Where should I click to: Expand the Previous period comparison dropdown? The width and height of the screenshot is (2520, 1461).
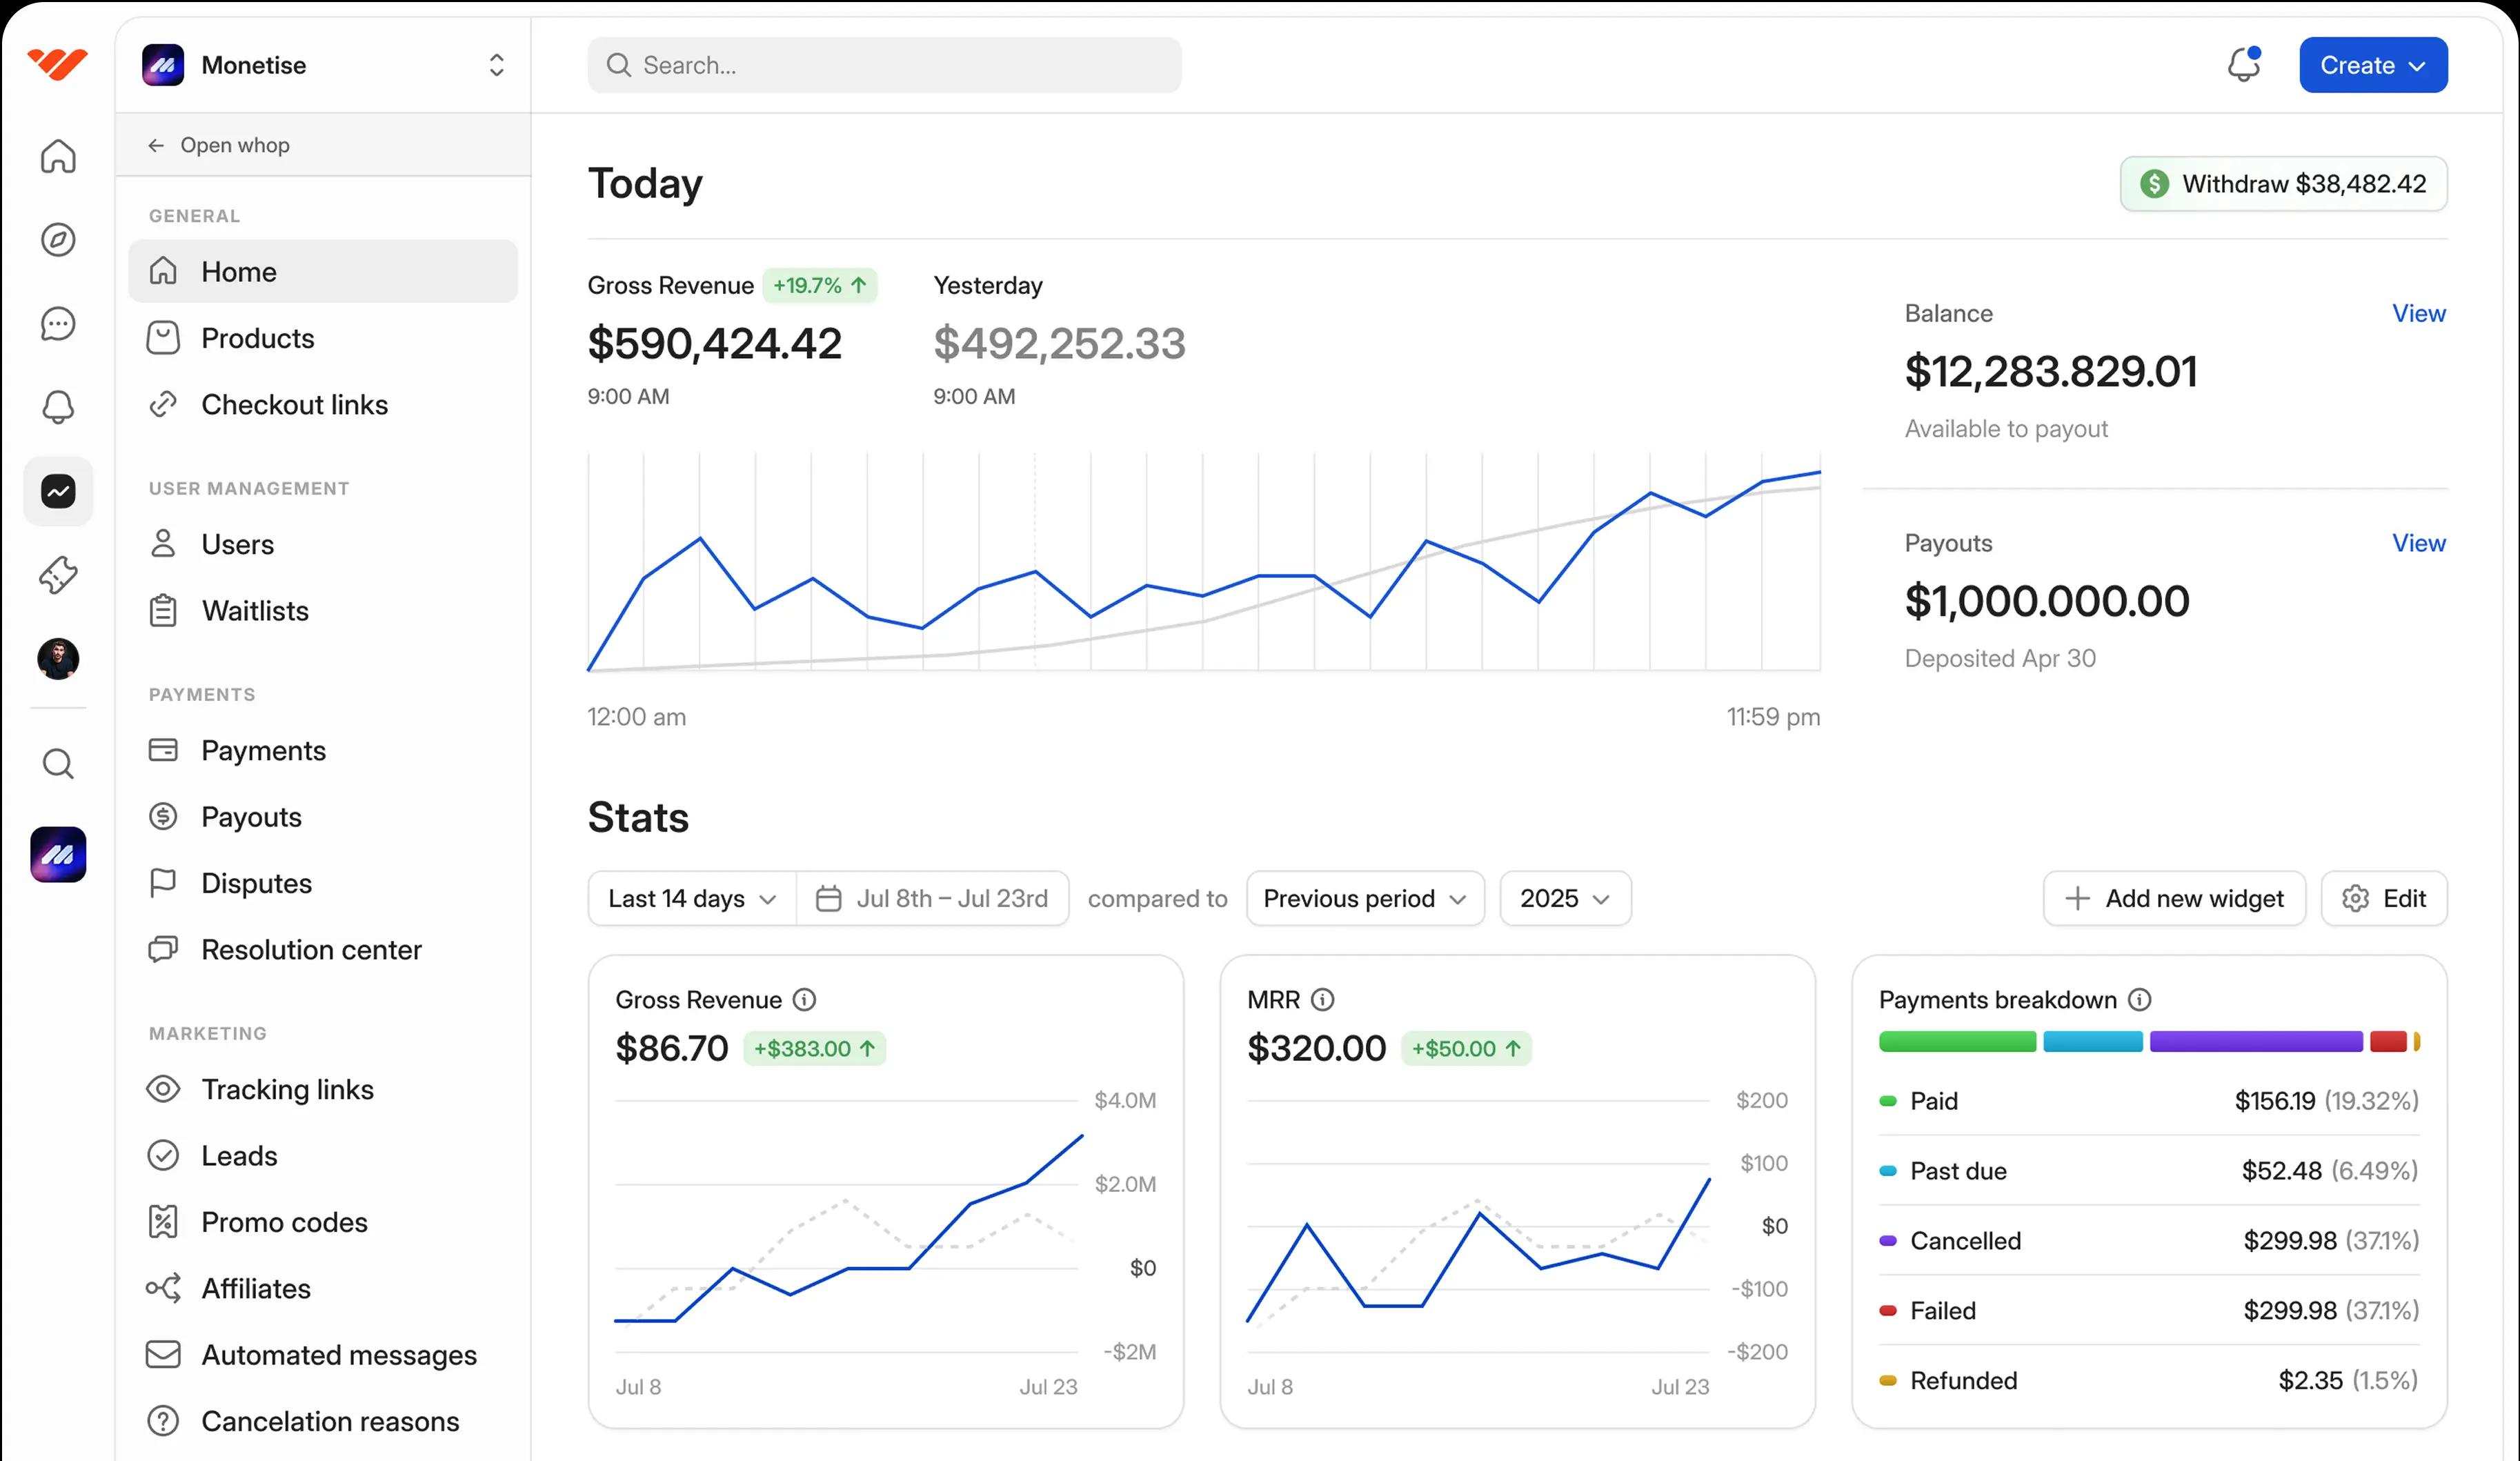[x=1364, y=898]
